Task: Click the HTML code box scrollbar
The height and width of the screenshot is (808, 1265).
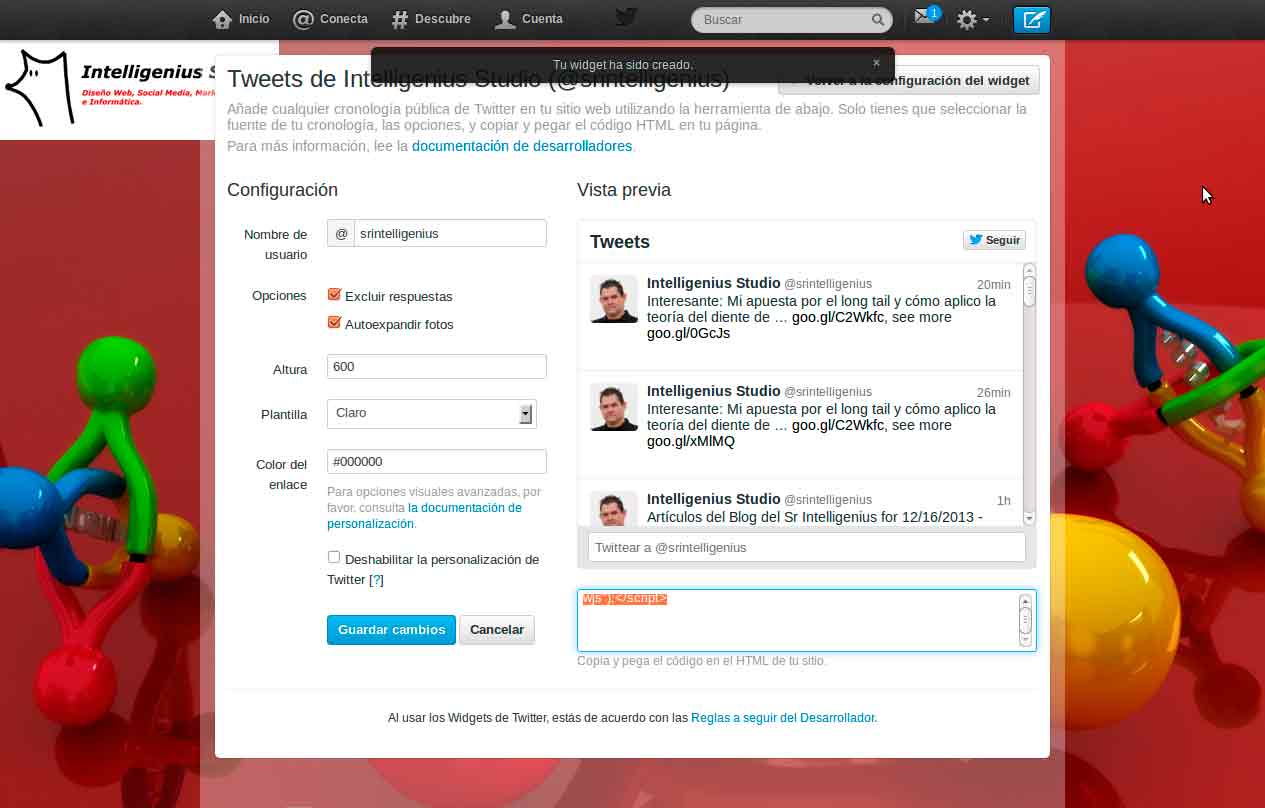Action: (1025, 620)
